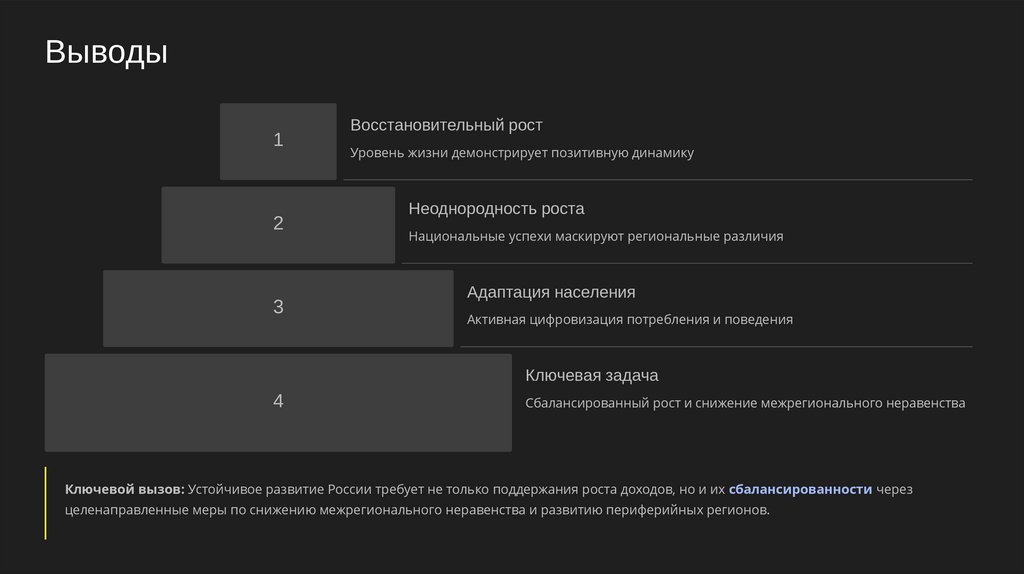
Task: Click the "Адаптация населения" heading
Action: [551, 292]
